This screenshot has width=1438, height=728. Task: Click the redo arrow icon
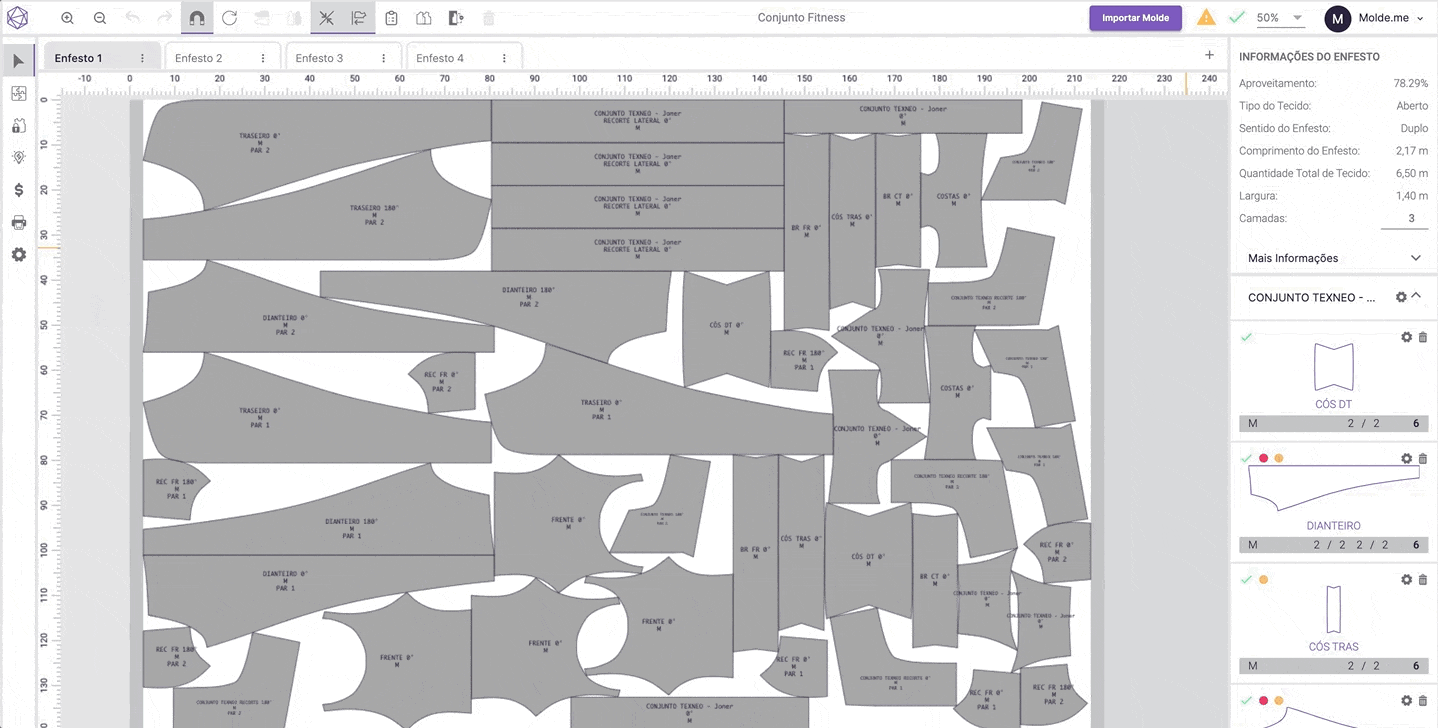point(165,18)
